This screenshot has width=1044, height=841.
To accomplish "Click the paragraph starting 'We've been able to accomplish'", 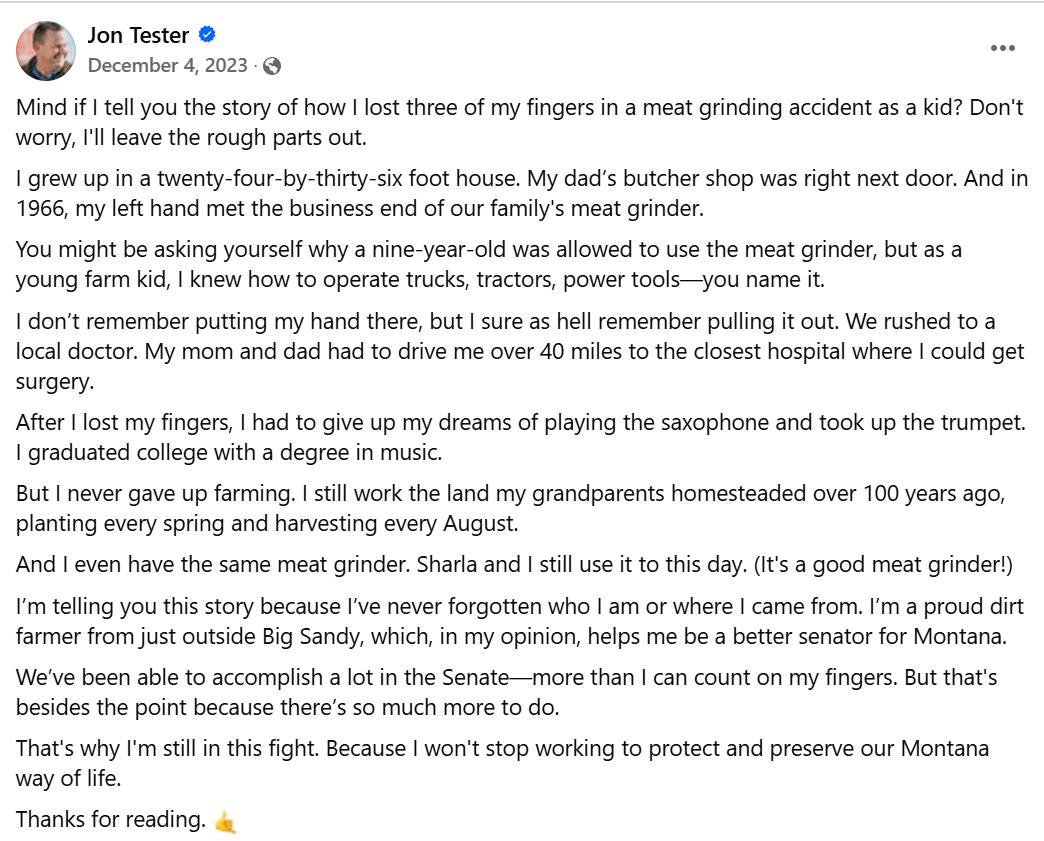I will point(507,693).
